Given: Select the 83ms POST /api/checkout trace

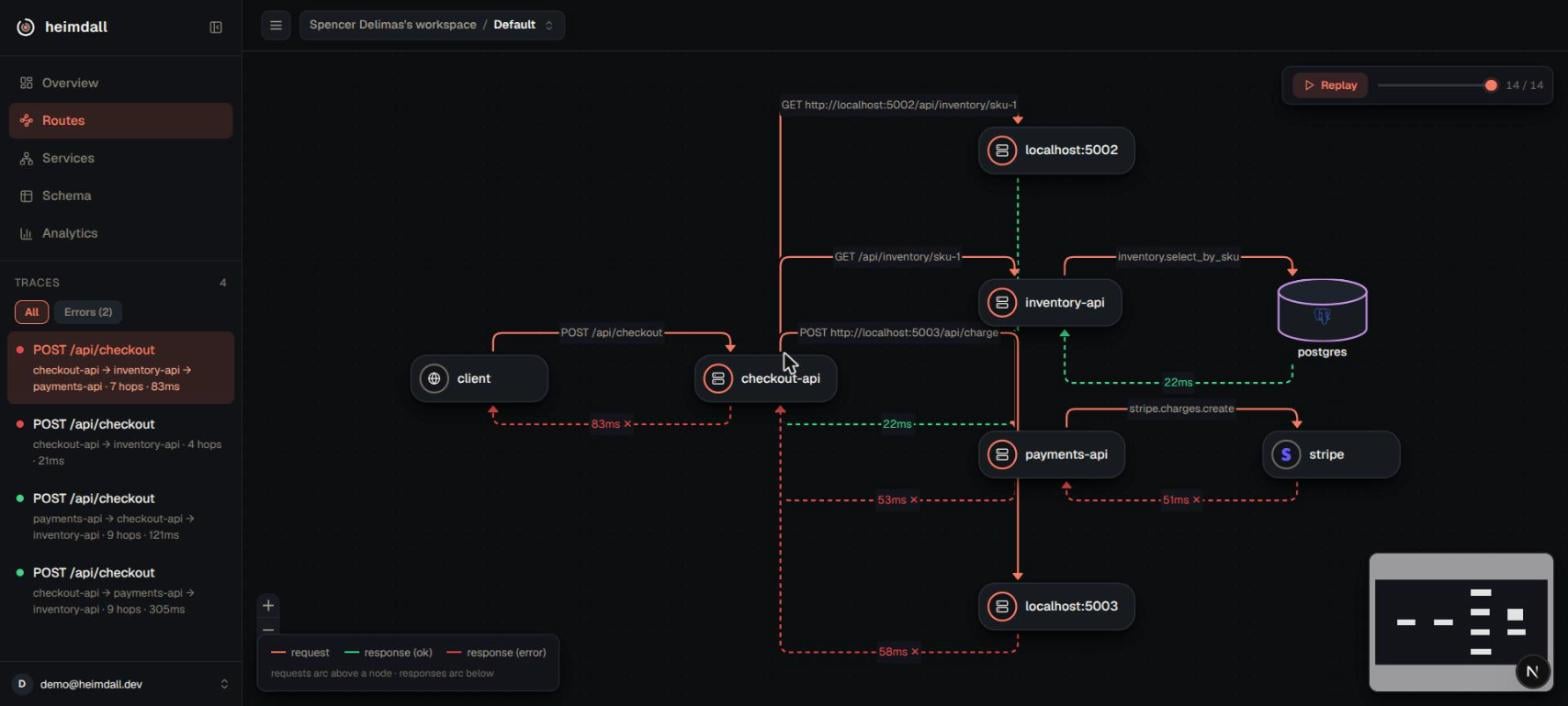Looking at the screenshot, I should point(121,368).
